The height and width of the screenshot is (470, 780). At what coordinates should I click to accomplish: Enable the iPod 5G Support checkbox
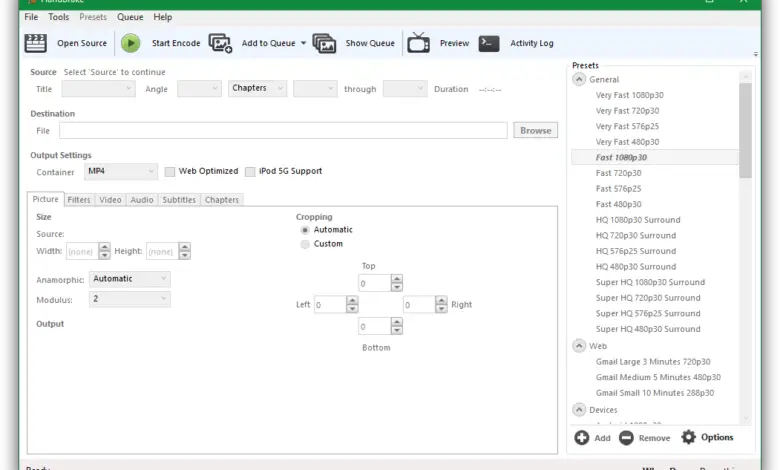[x=250, y=172]
